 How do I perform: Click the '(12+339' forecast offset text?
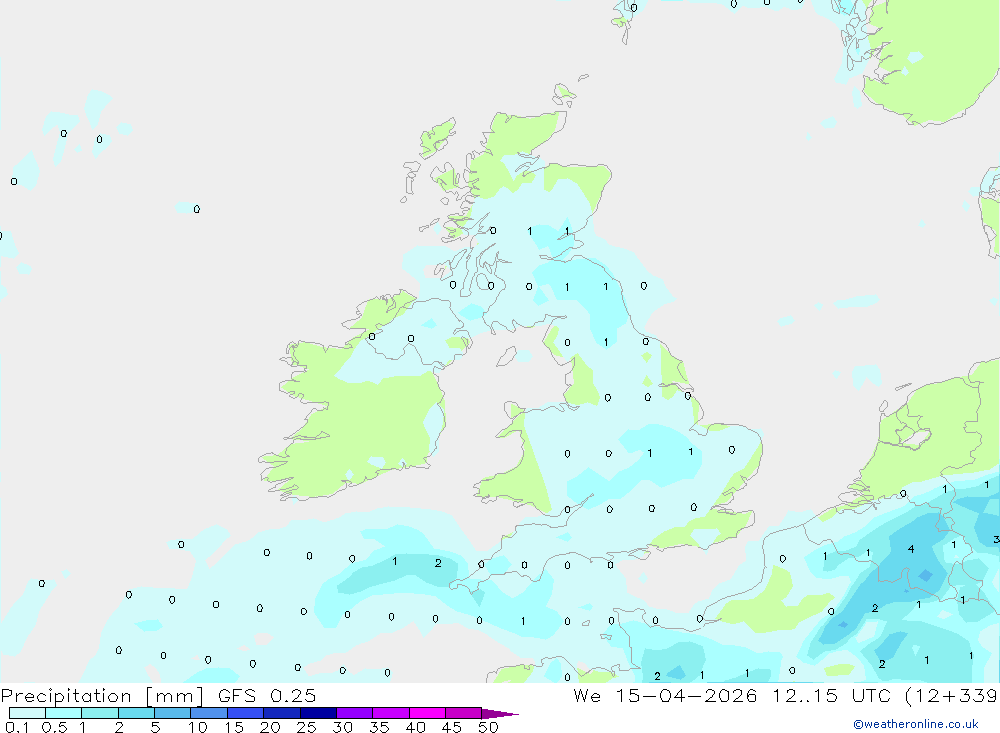tap(951, 696)
